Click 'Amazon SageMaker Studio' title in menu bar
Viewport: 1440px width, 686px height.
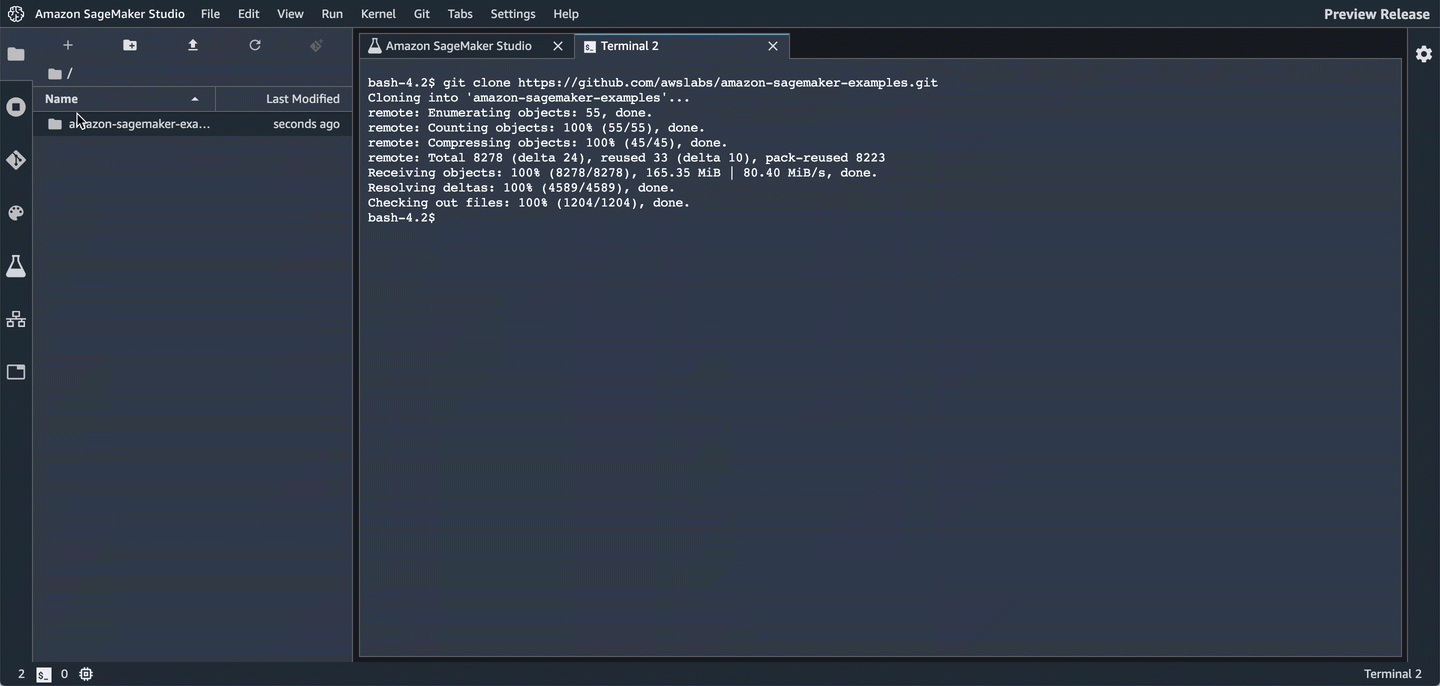point(110,14)
